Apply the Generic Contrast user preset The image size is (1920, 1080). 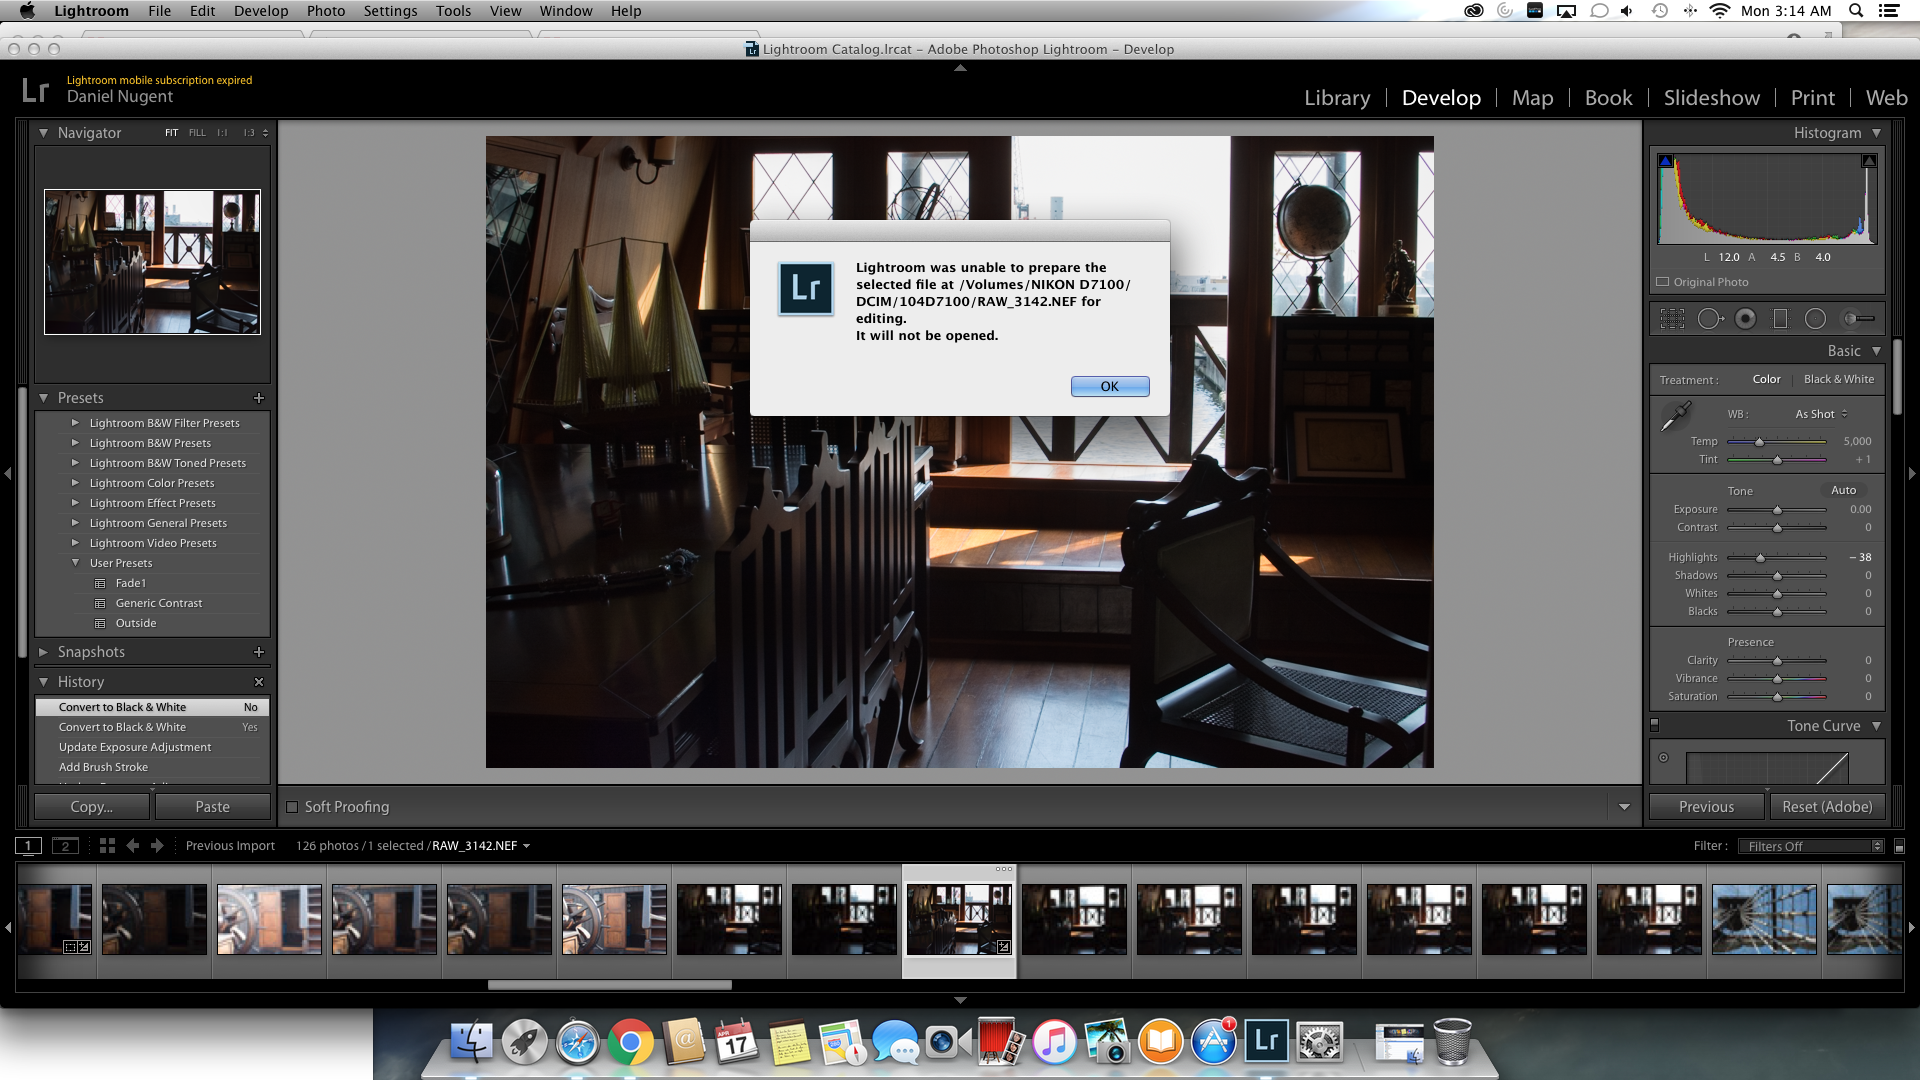(159, 603)
